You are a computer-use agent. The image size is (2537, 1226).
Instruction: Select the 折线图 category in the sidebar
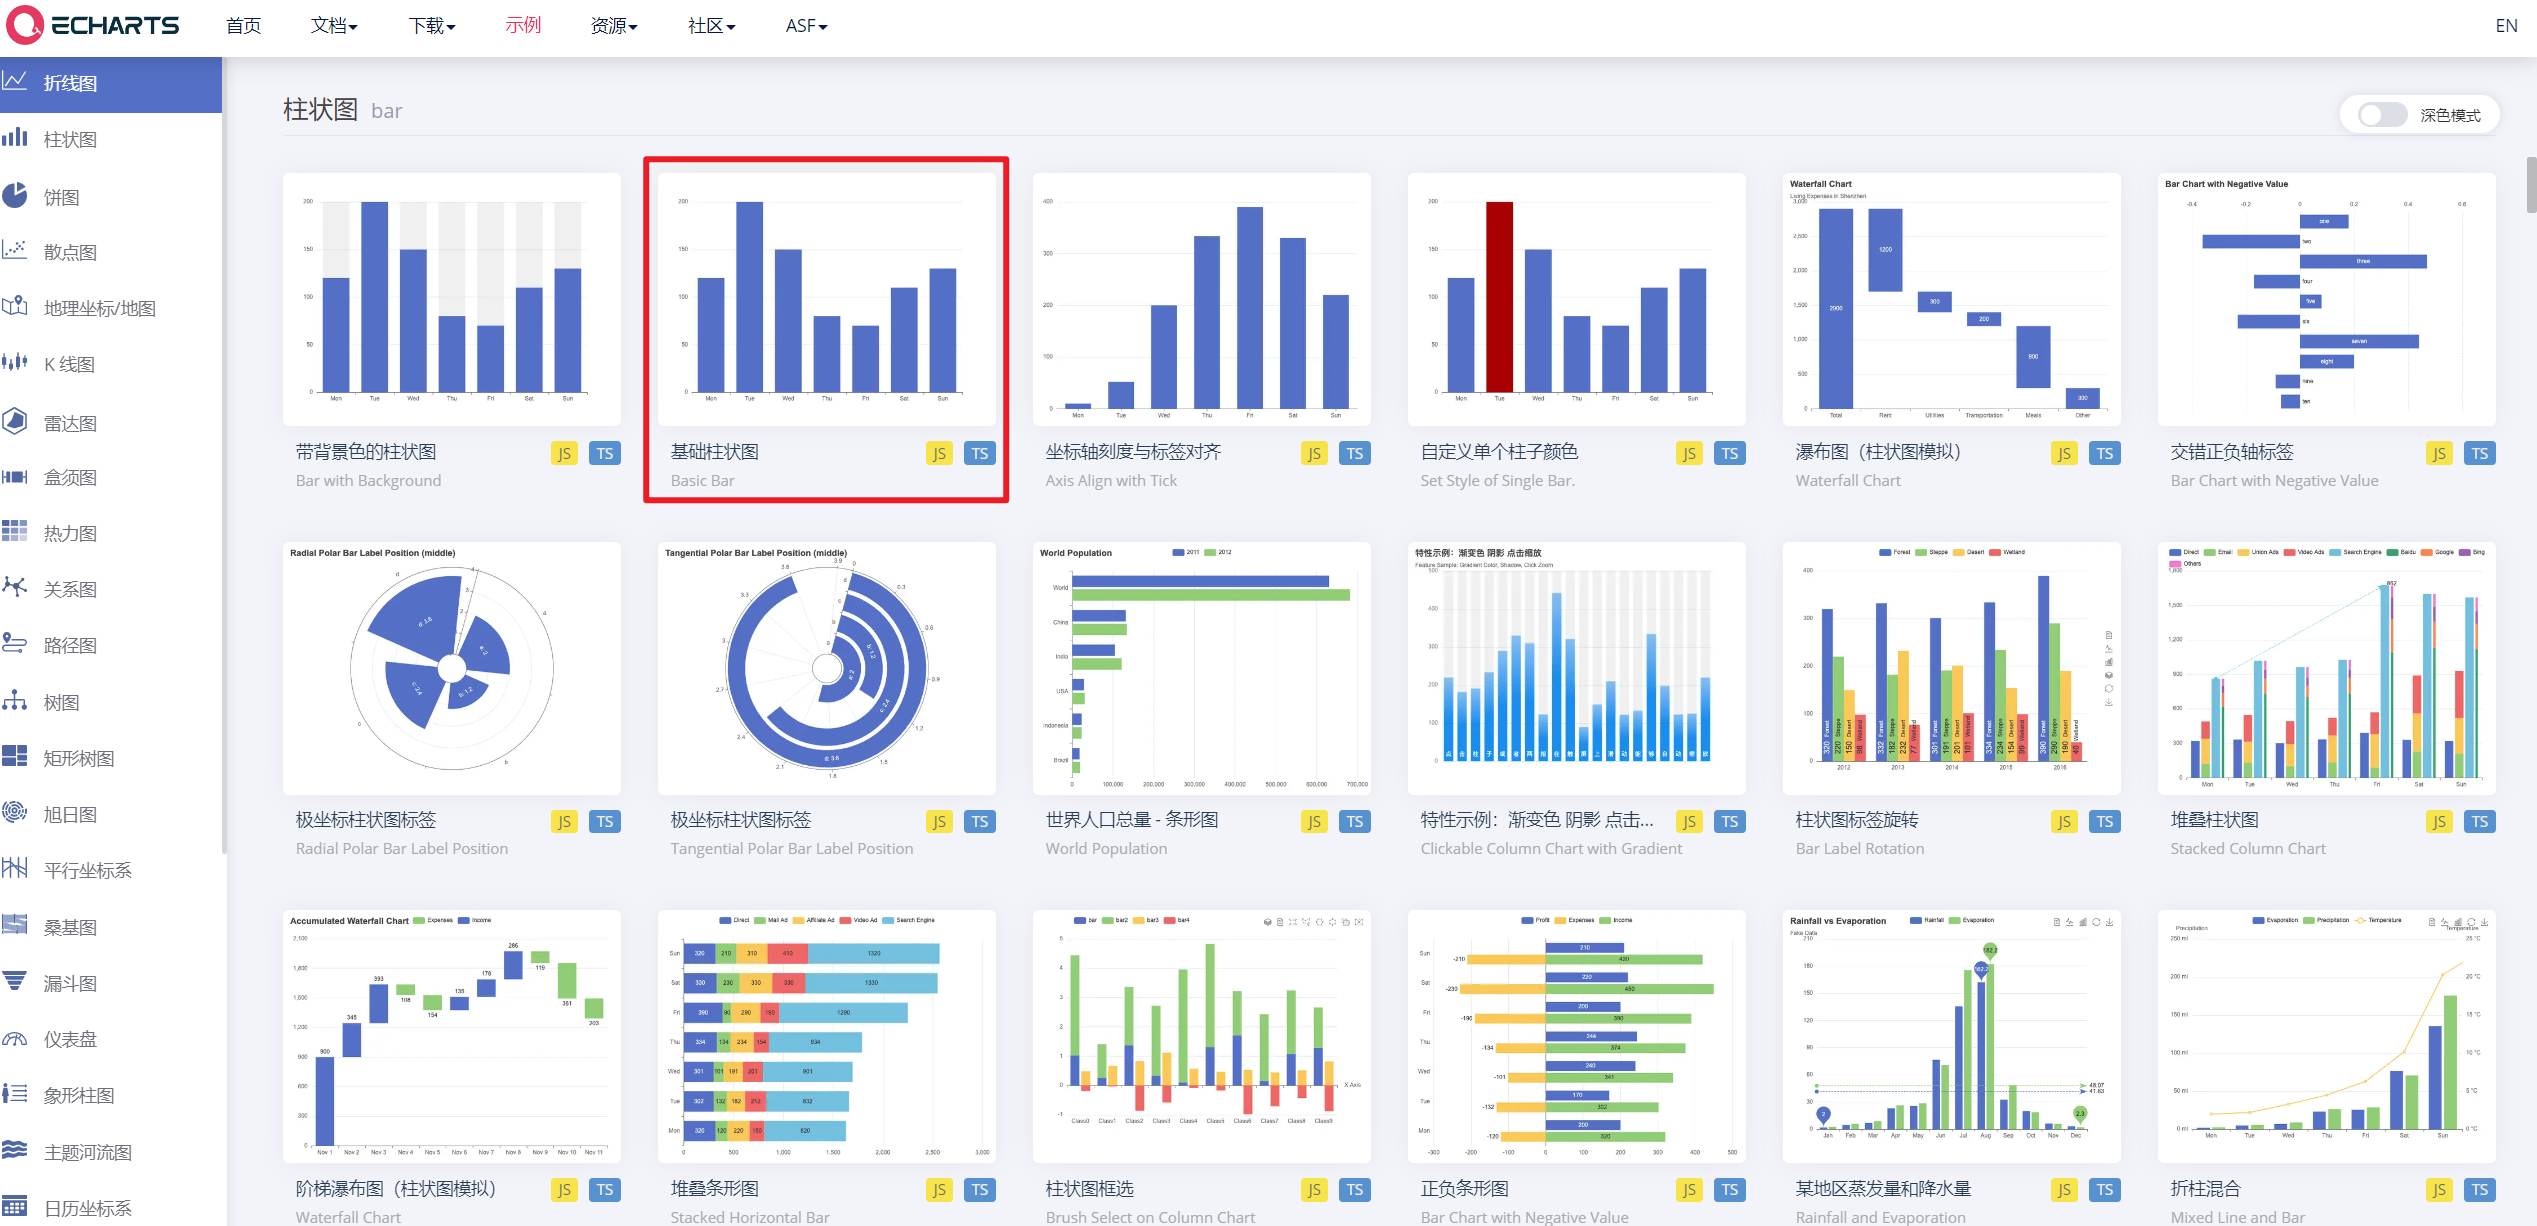point(70,83)
